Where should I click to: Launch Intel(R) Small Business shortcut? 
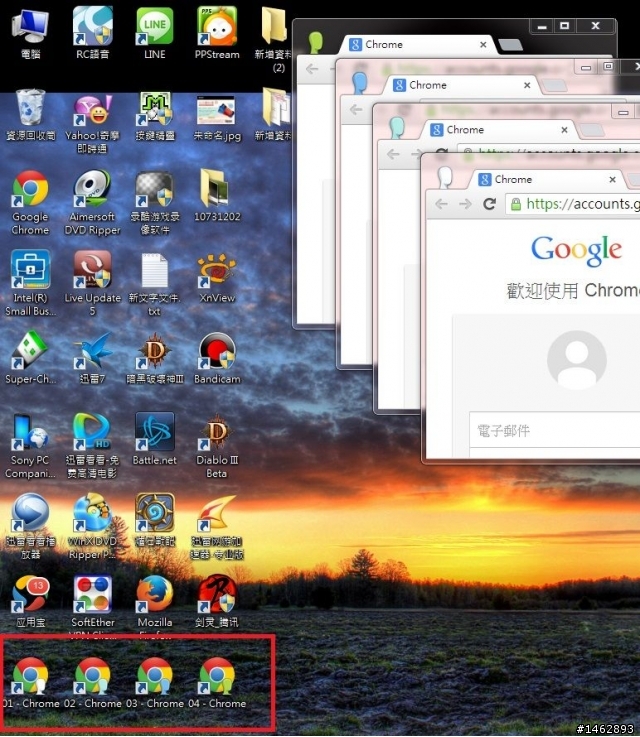click(30, 283)
